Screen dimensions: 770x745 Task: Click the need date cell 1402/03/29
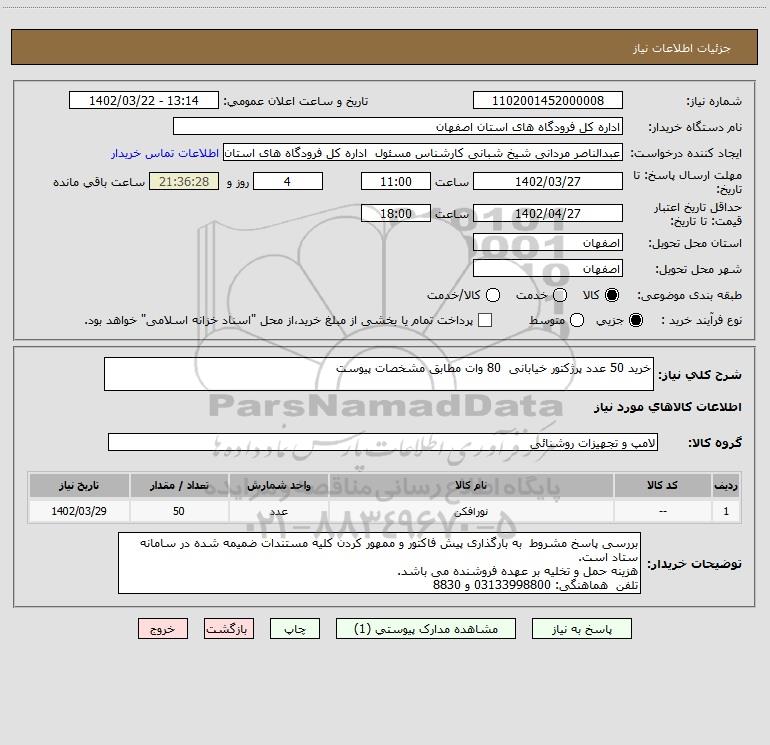tap(79, 511)
